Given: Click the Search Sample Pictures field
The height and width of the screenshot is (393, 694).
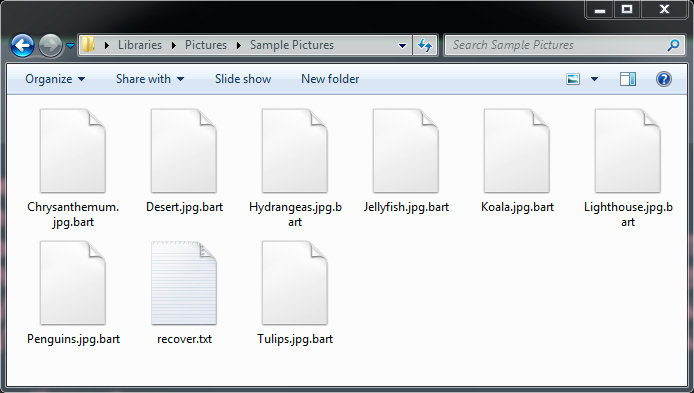Looking at the screenshot, I should 558,45.
